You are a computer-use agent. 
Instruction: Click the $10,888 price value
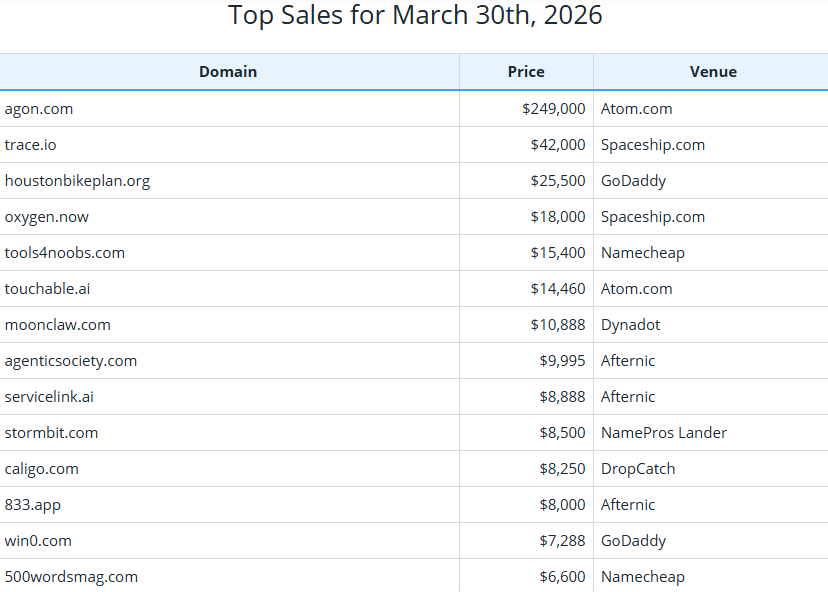coord(558,325)
